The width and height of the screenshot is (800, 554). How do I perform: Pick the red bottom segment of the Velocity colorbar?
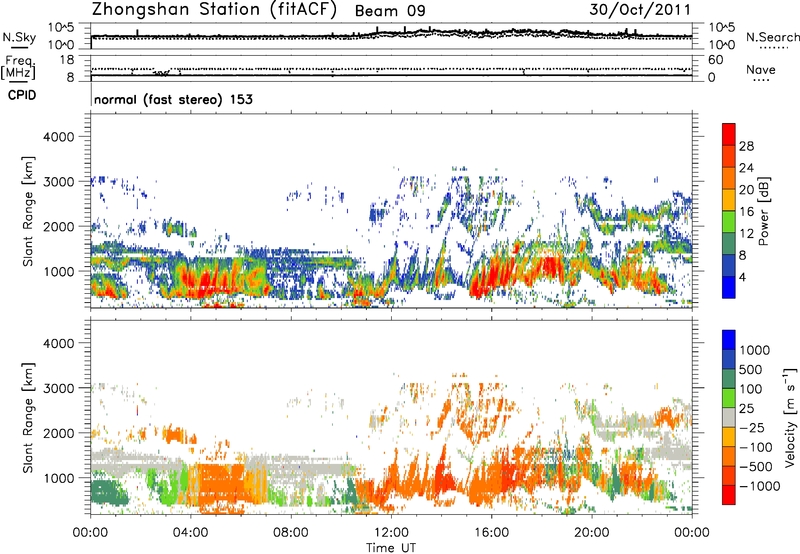(729, 495)
